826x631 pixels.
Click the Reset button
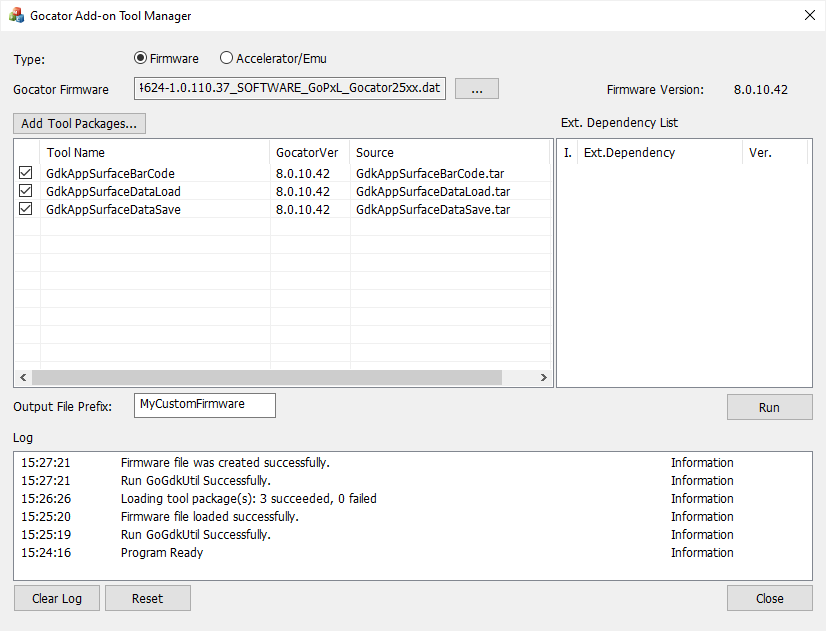(148, 598)
